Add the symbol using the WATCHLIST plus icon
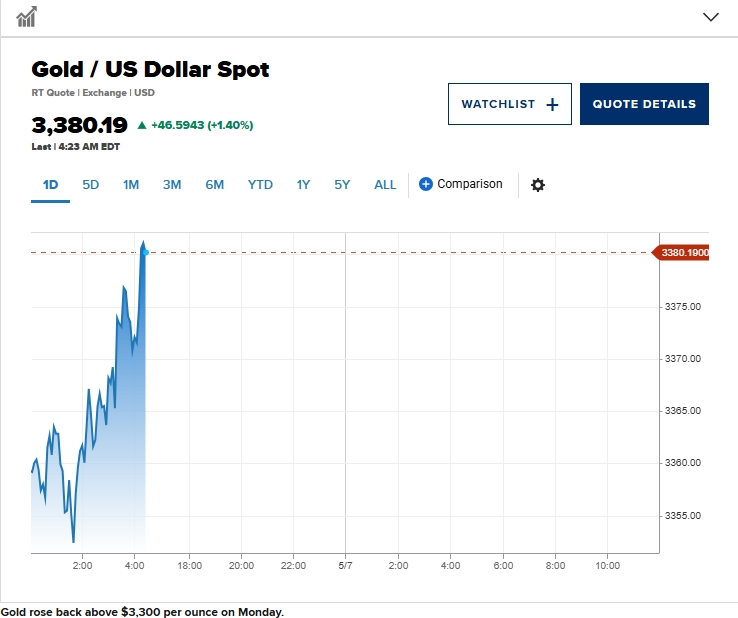This screenshot has height=618, width=738. (x=552, y=104)
